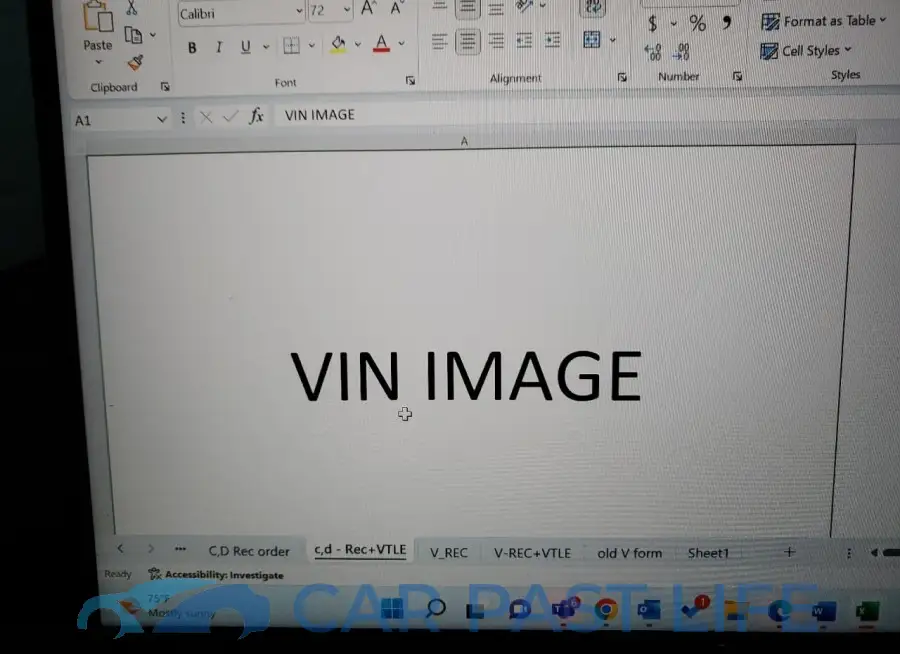Add a new sheet with plus button
The width and height of the screenshot is (900, 654).
tap(789, 552)
